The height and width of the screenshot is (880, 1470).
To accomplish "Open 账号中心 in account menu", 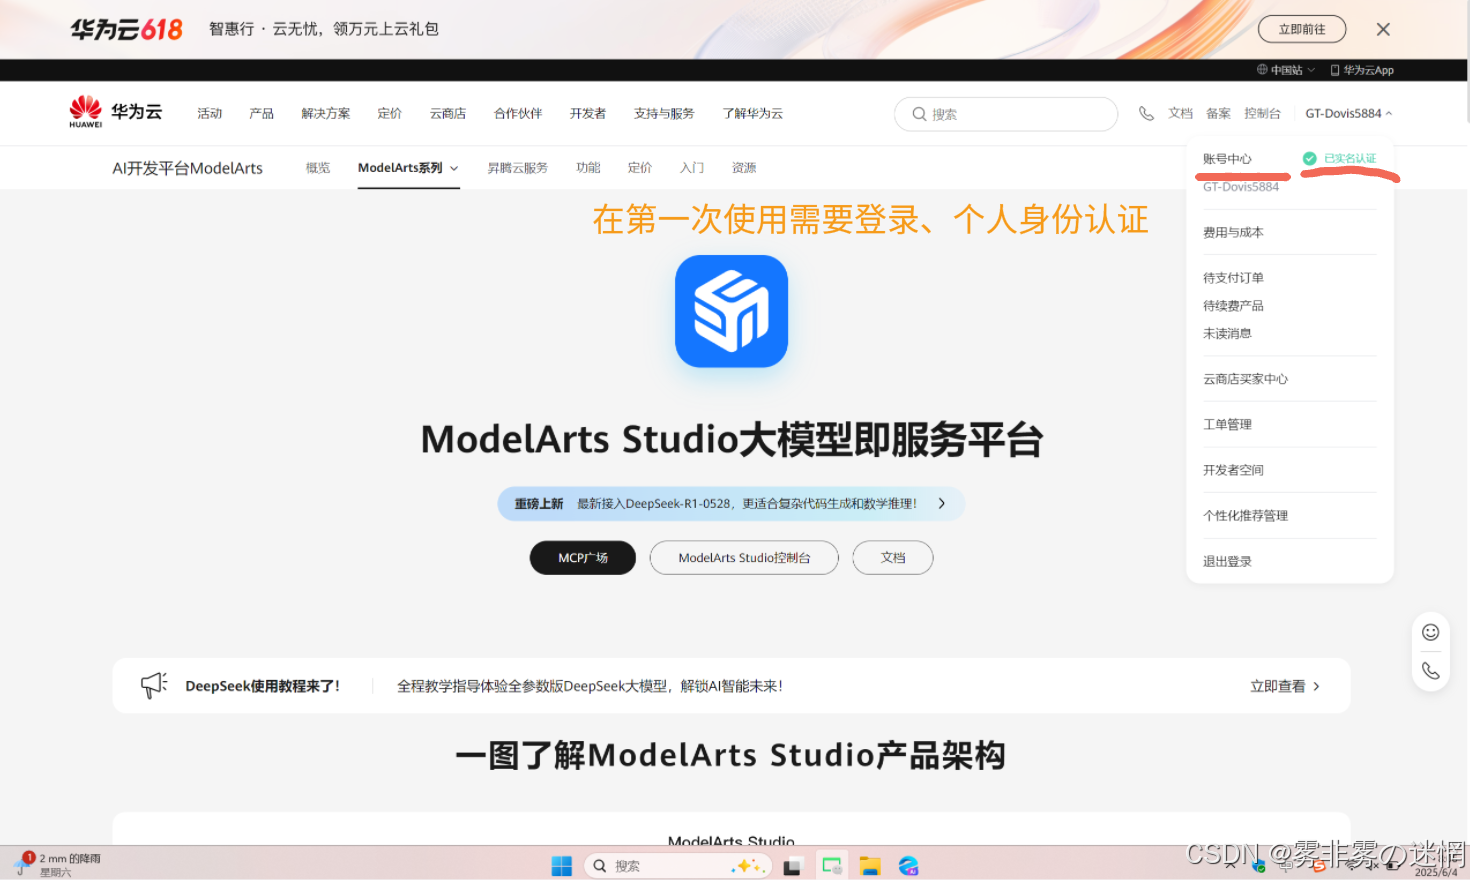I will (x=1227, y=159).
